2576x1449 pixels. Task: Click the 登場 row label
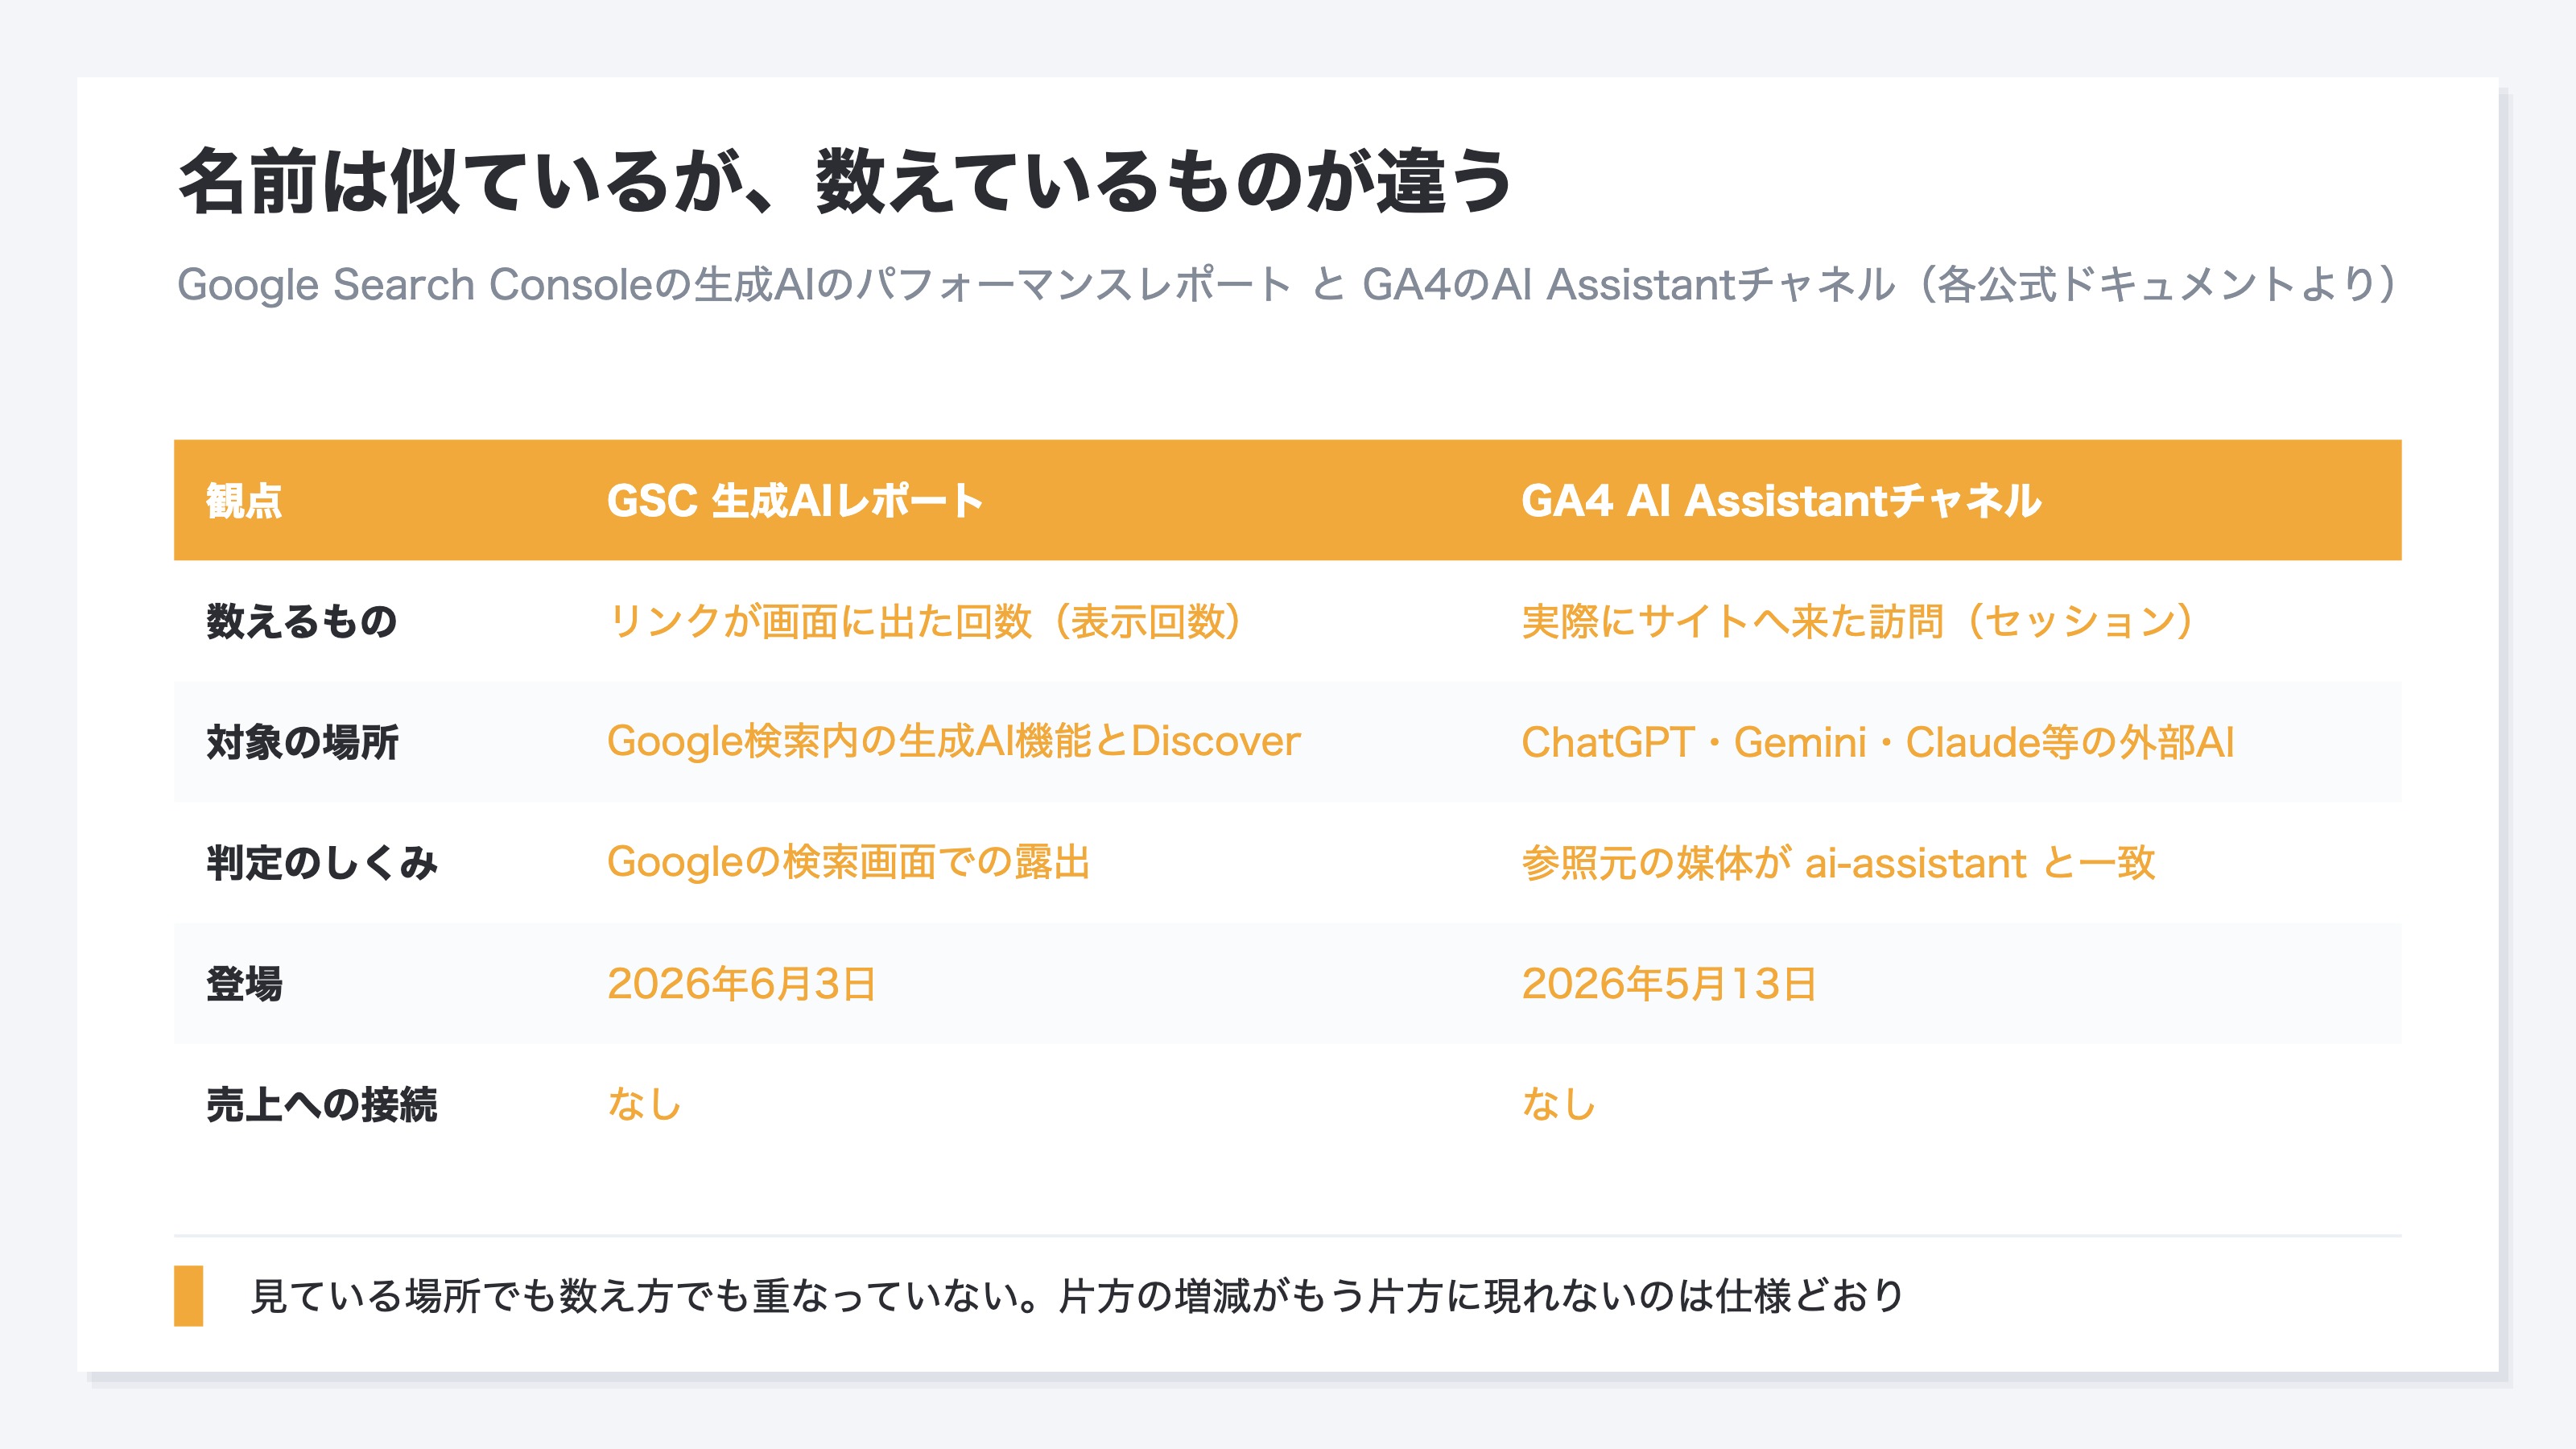244,984
